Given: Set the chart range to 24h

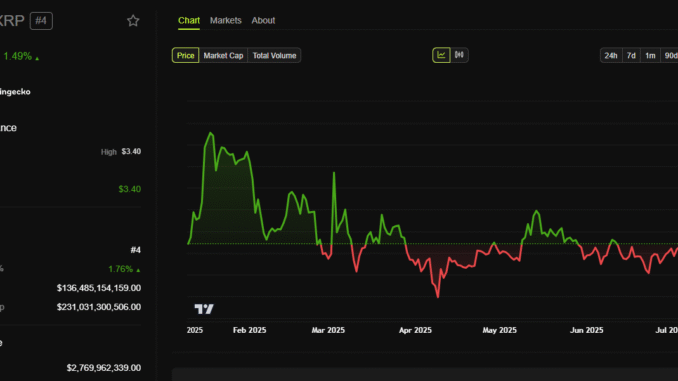Looking at the screenshot, I should tap(611, 55).
